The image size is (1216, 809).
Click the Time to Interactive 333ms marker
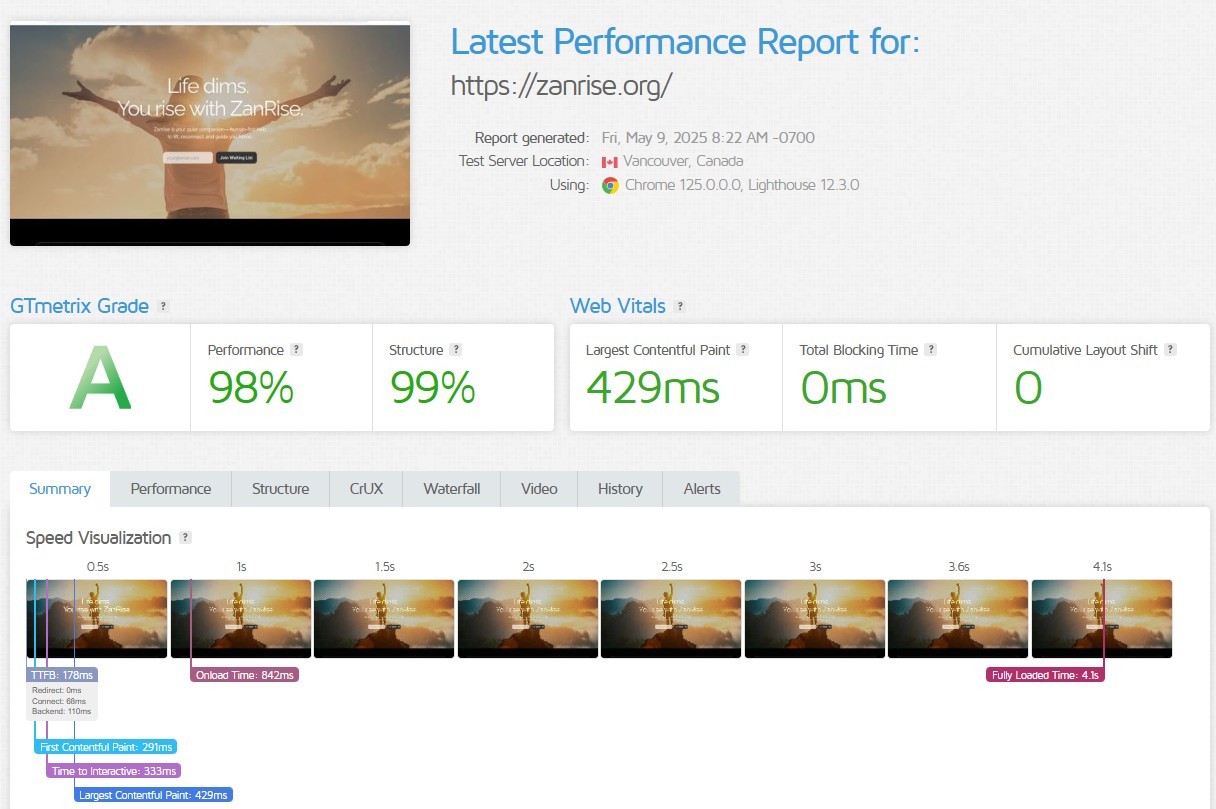pyautogui.click(x=114, y=771)
